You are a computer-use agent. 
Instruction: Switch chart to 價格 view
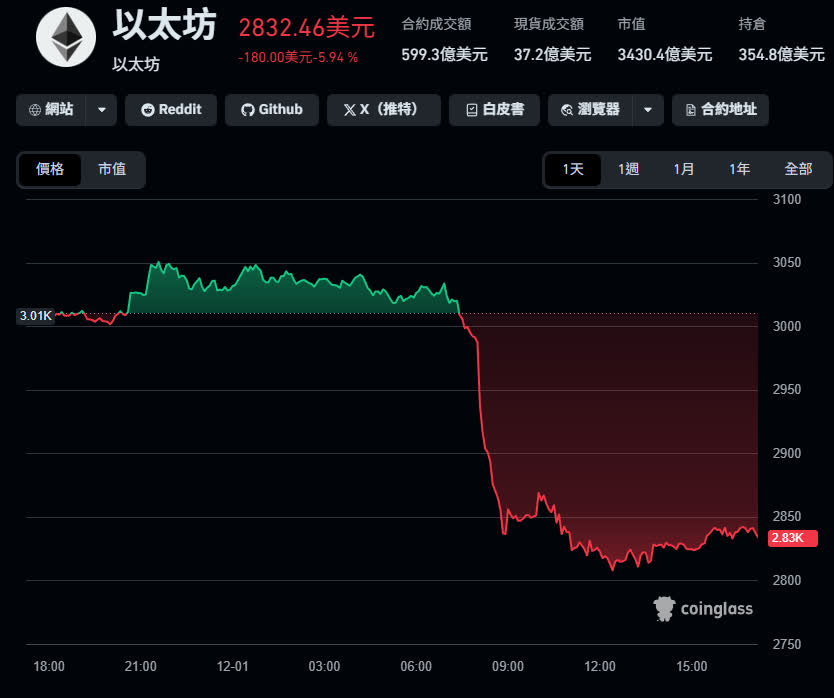[50, 169]
